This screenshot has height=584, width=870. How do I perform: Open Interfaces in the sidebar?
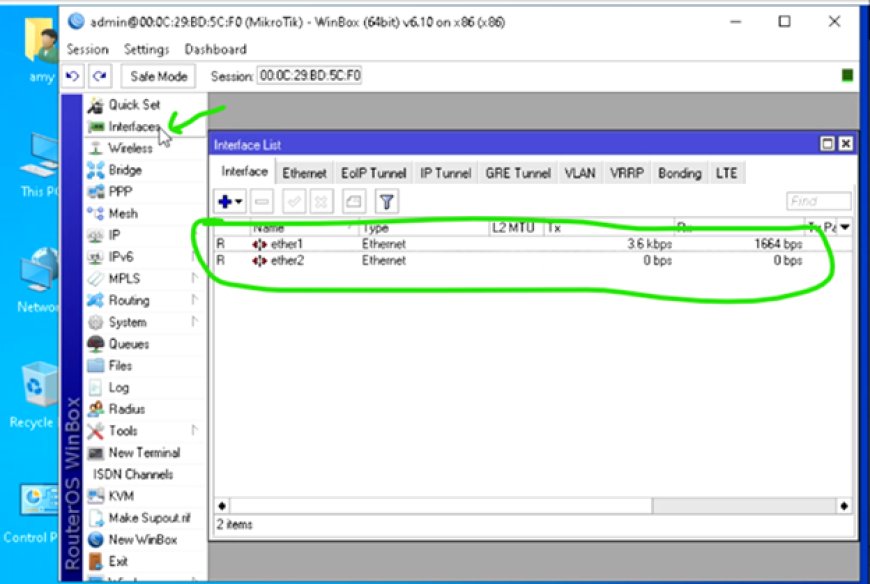pos(134,126)
